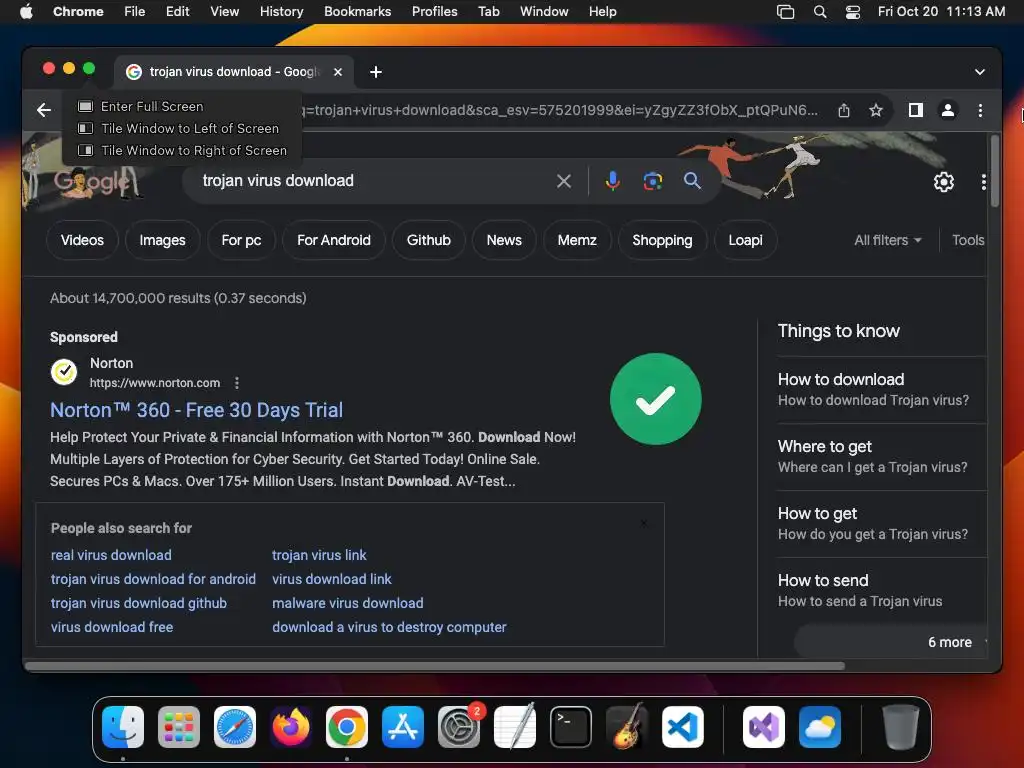Open Chrome's three-dot menu

click(x=980, y=110)
